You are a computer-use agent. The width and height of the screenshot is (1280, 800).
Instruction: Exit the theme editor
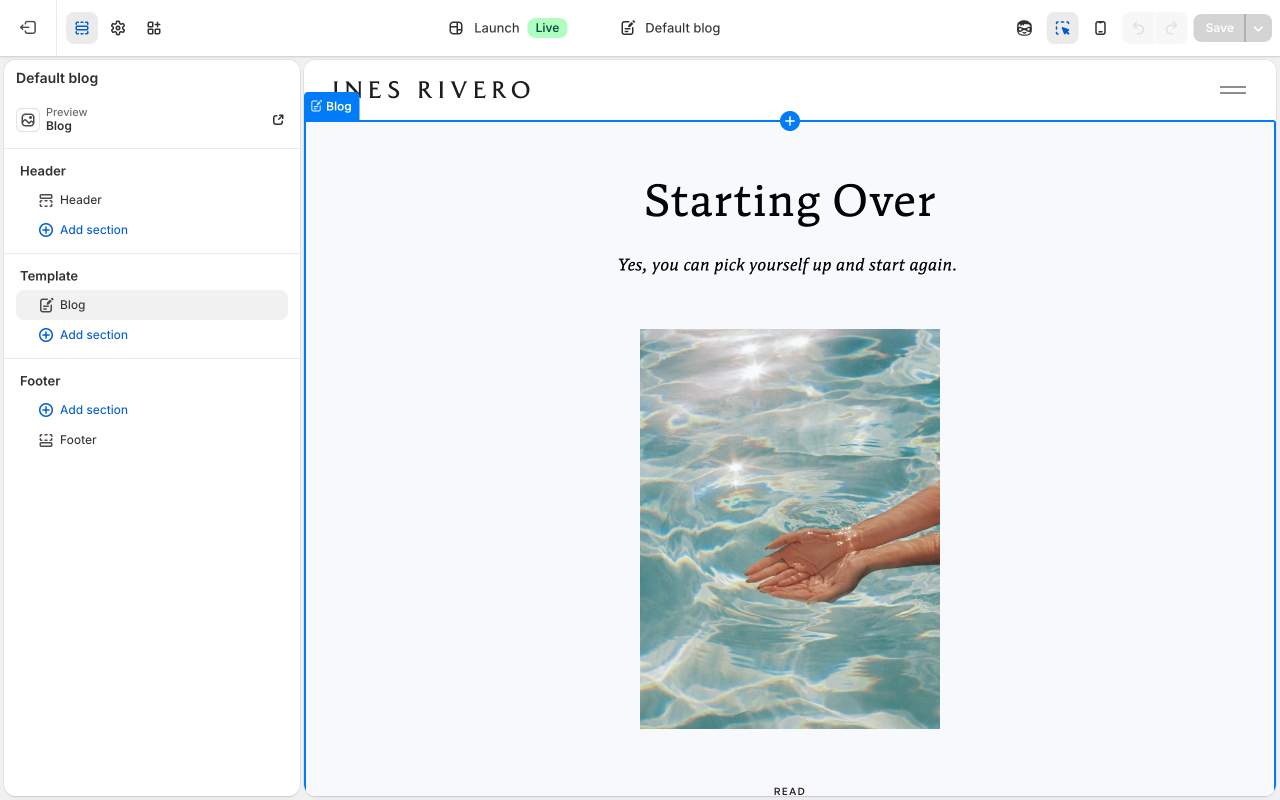click(x=27, y=27)
